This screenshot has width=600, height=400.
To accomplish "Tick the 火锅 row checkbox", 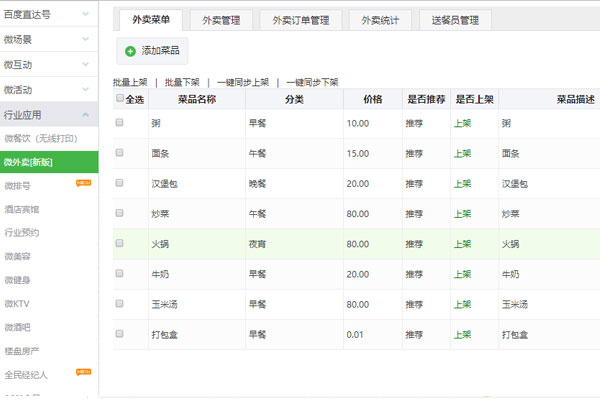I will (119, 243).
